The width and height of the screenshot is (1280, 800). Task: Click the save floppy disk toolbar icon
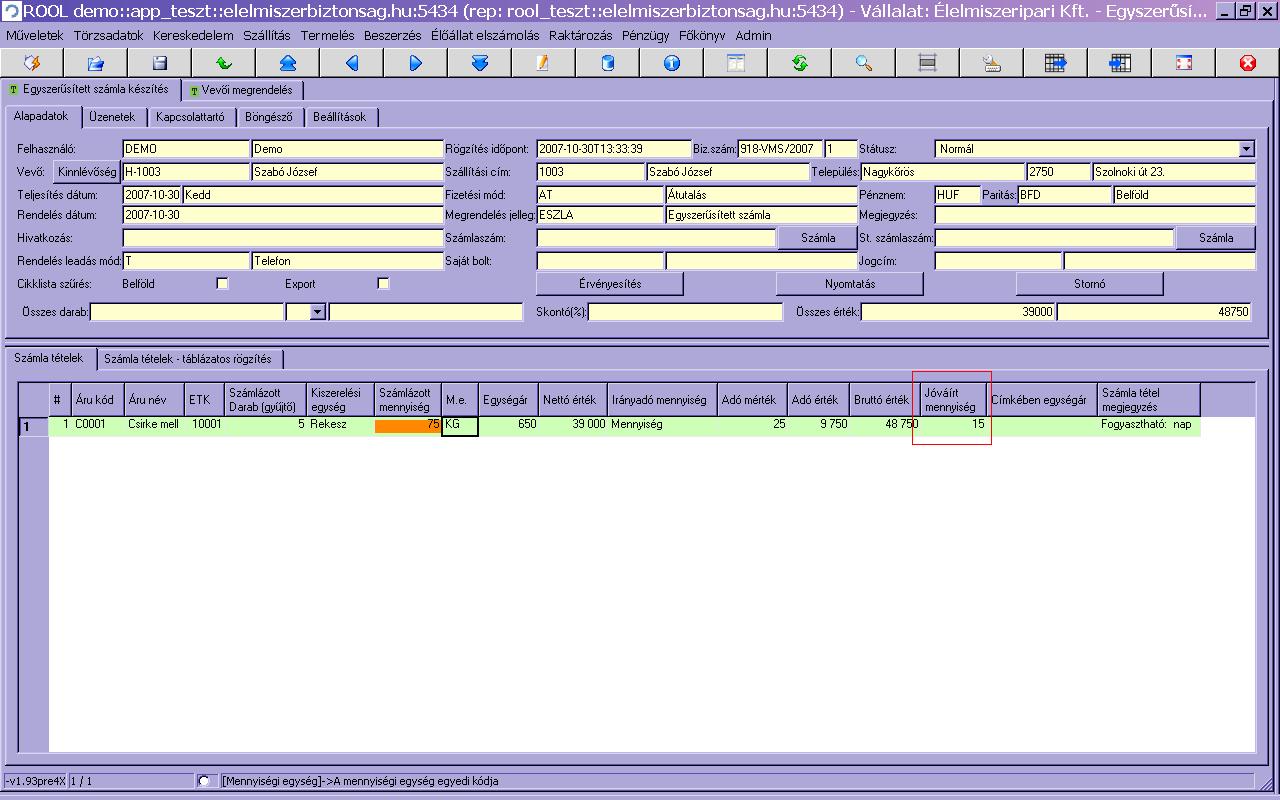[160, 63]
